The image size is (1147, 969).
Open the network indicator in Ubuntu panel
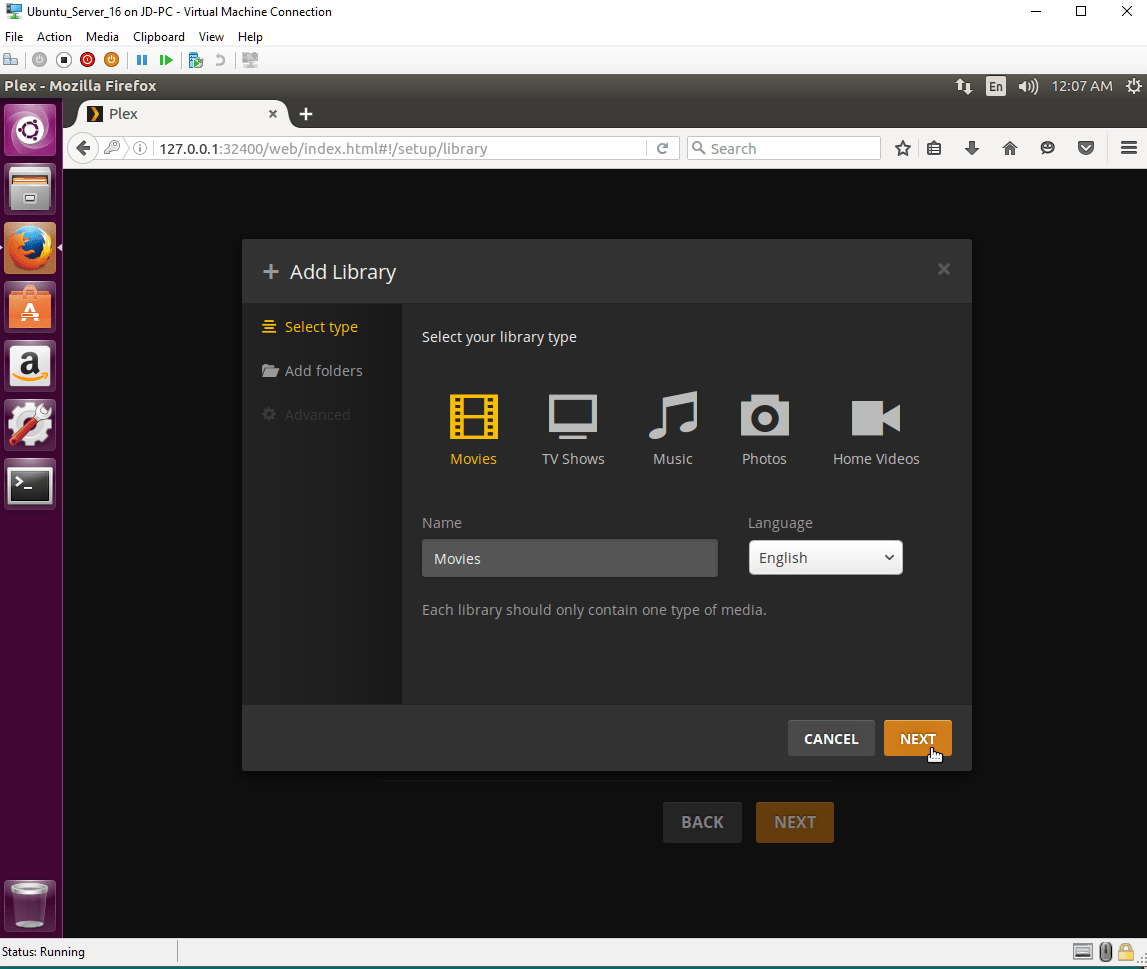click(963, 86)
